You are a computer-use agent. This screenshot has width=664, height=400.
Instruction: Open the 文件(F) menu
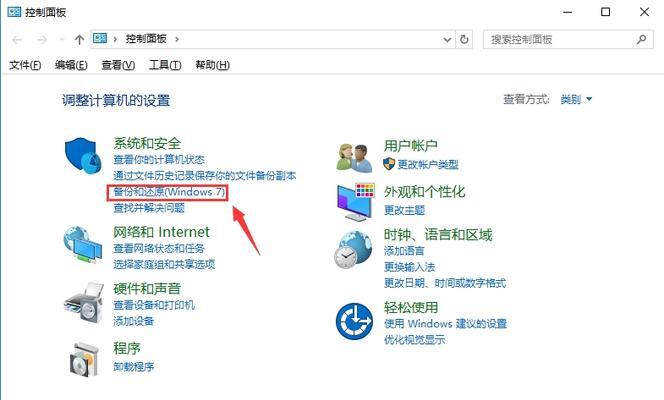click(x=25, y=65)
